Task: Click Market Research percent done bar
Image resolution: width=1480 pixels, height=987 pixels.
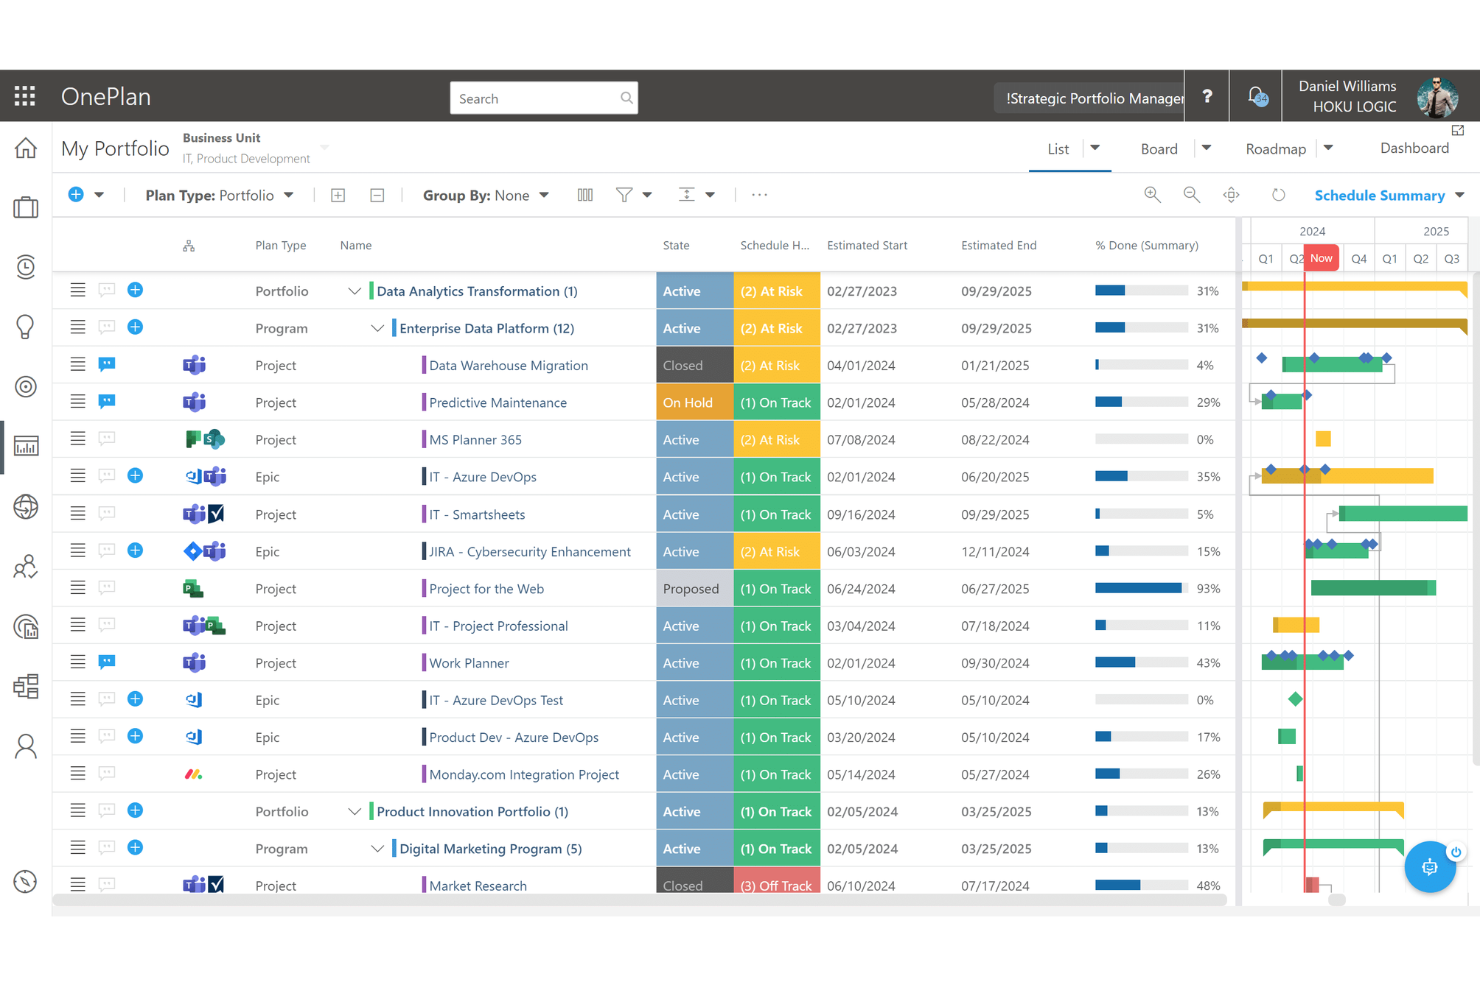Action: (x=1141, y=885)
